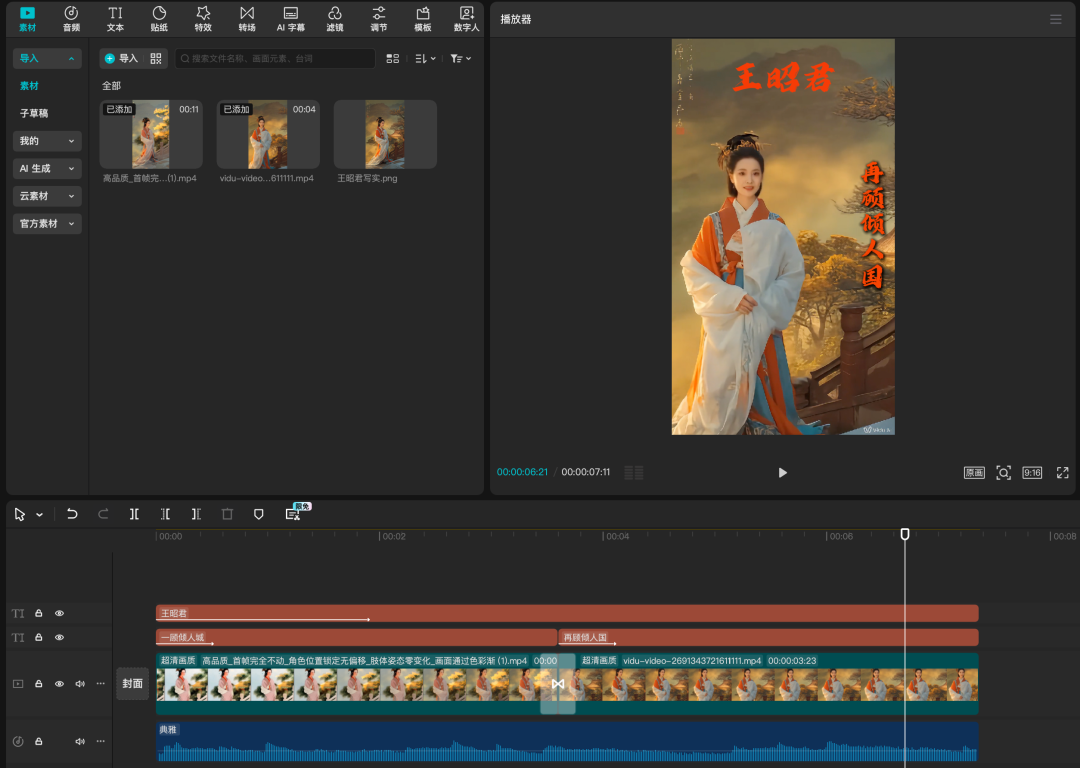Open the media filter dropdown

(460, 59)
